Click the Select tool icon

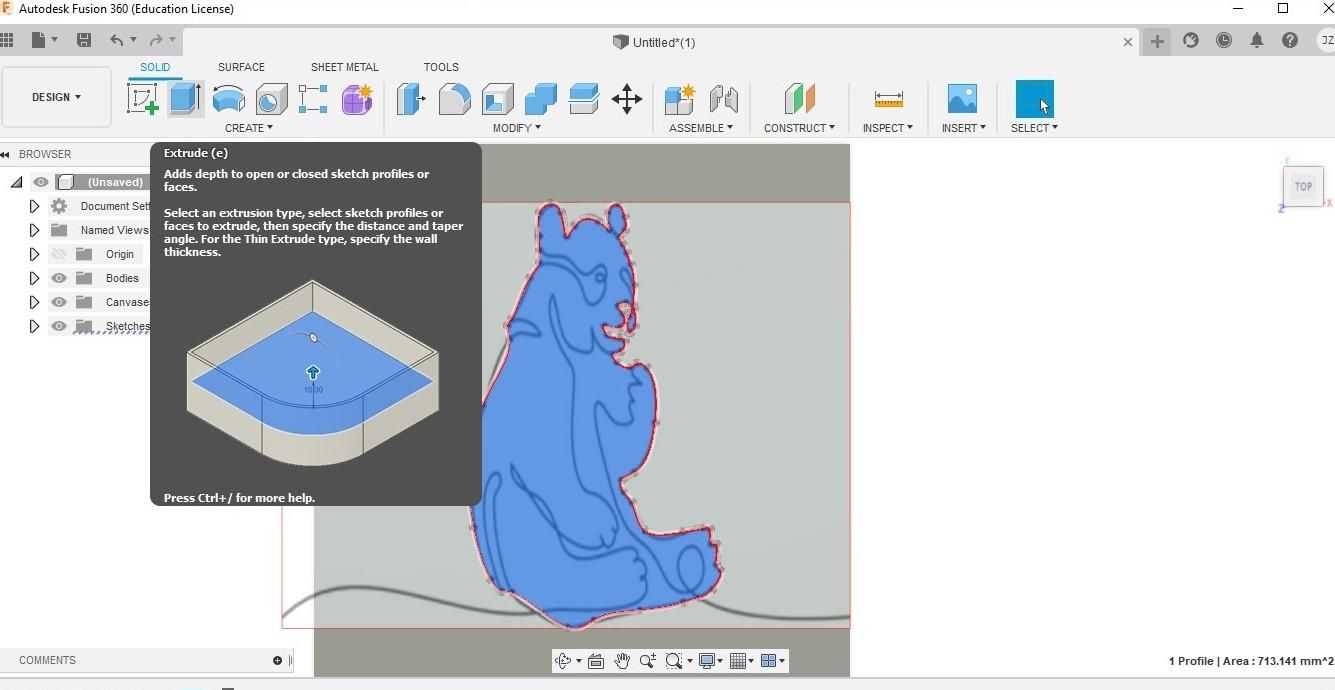[x=1034, y=99]
